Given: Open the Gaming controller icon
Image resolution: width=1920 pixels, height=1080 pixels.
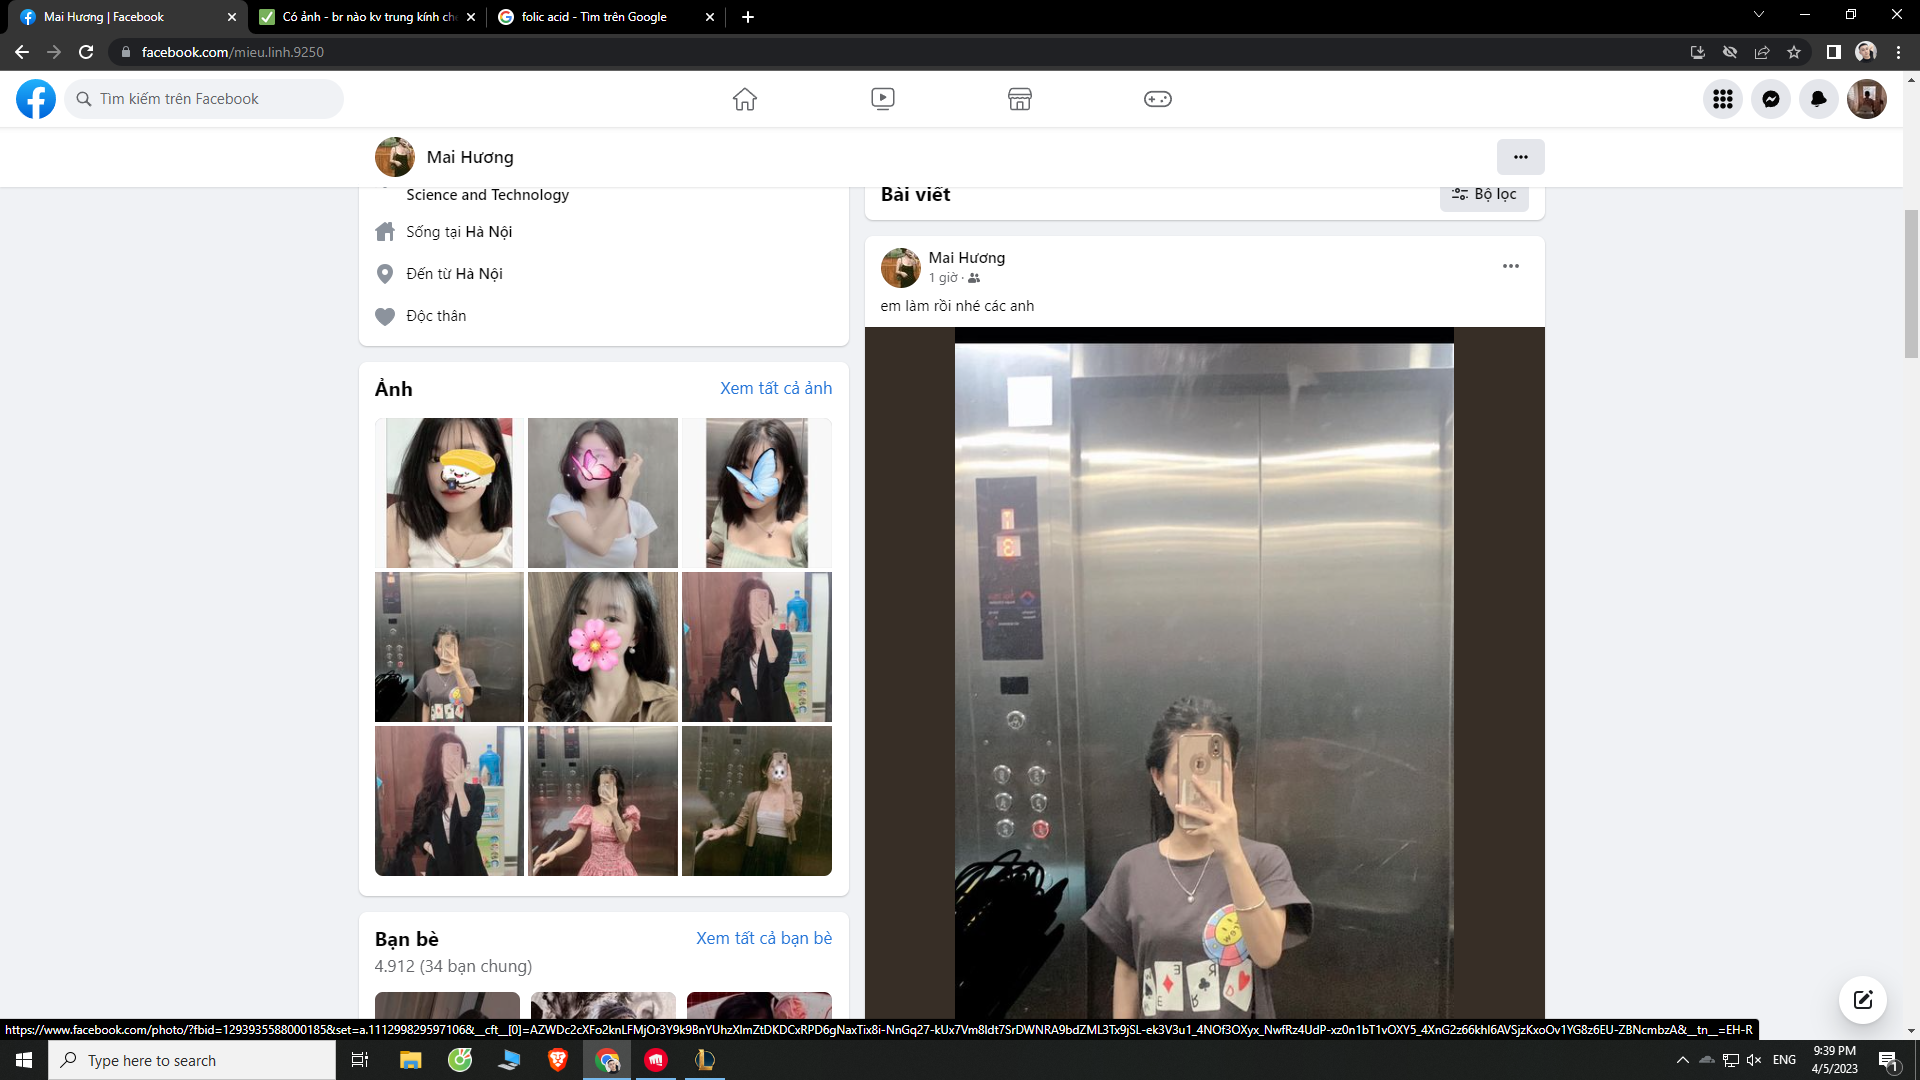Looking at the screenshot, I should 1157,99.
